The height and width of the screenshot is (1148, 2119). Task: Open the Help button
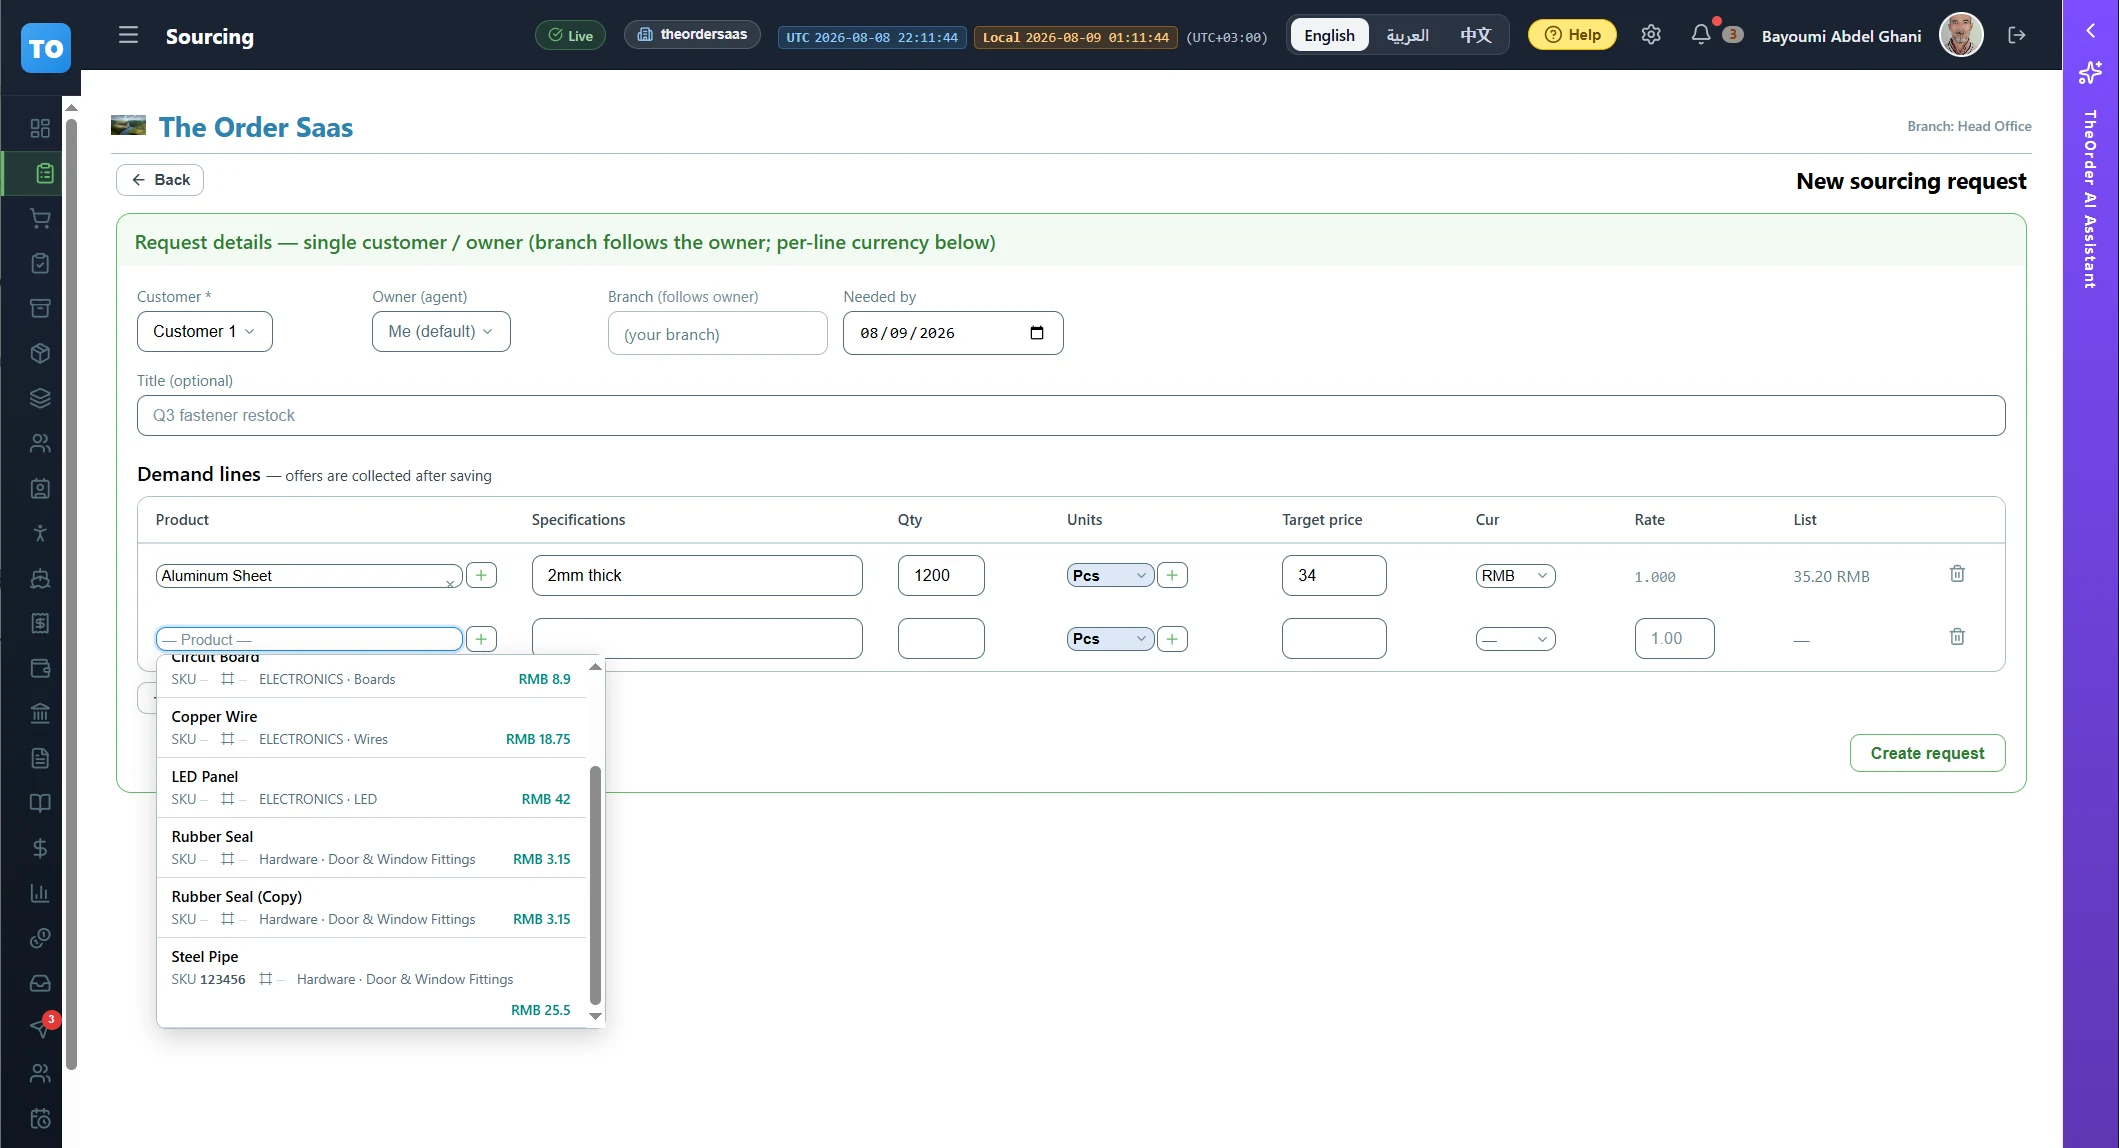tap(1572, 35)
